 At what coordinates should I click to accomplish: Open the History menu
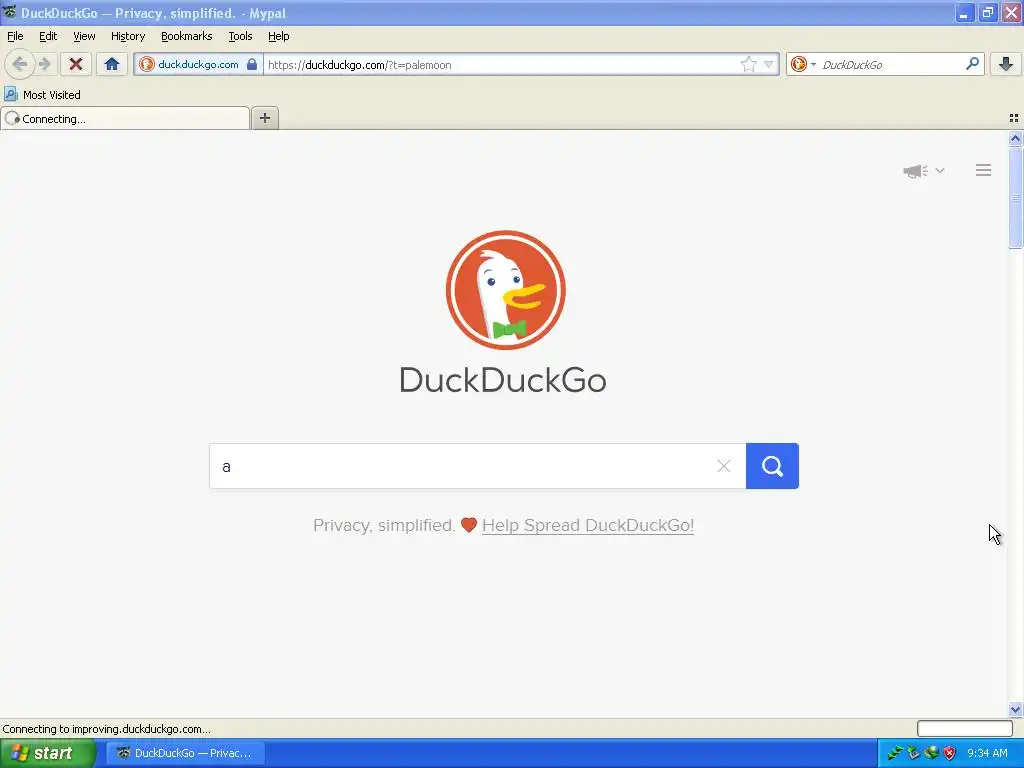pyautogui.click(x=128, y=36)
